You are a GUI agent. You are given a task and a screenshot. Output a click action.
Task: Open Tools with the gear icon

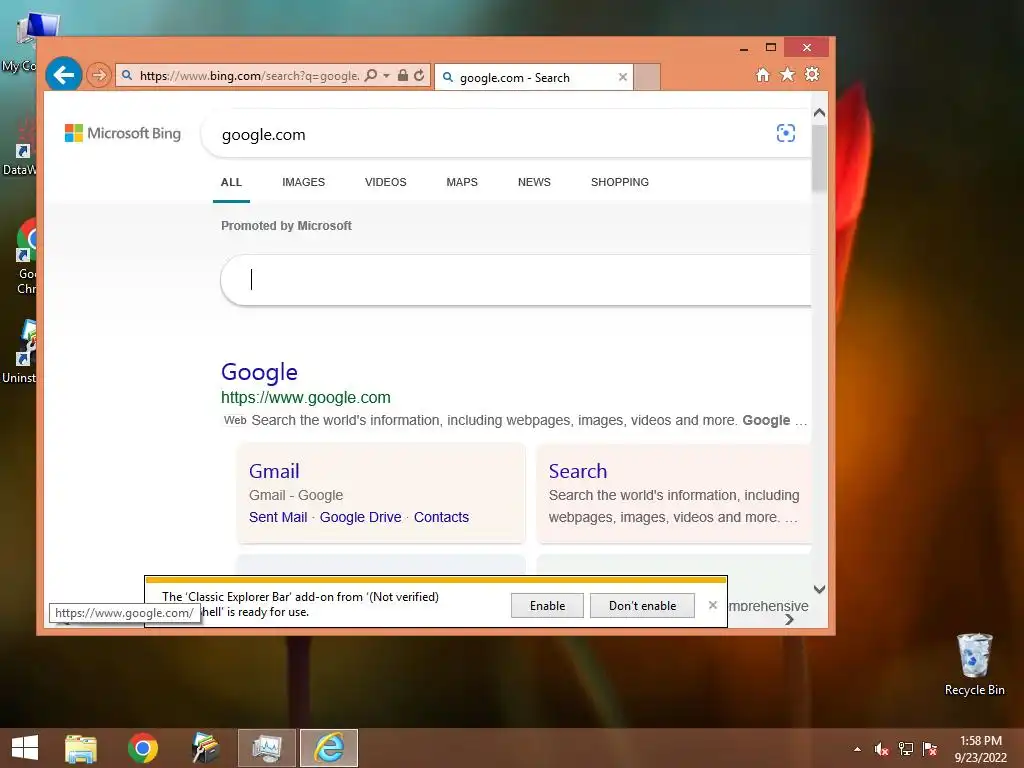[812, 74]
